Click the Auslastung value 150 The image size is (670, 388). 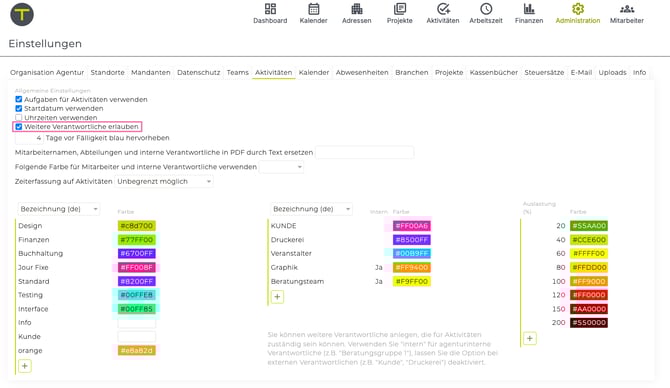point(558,309)
